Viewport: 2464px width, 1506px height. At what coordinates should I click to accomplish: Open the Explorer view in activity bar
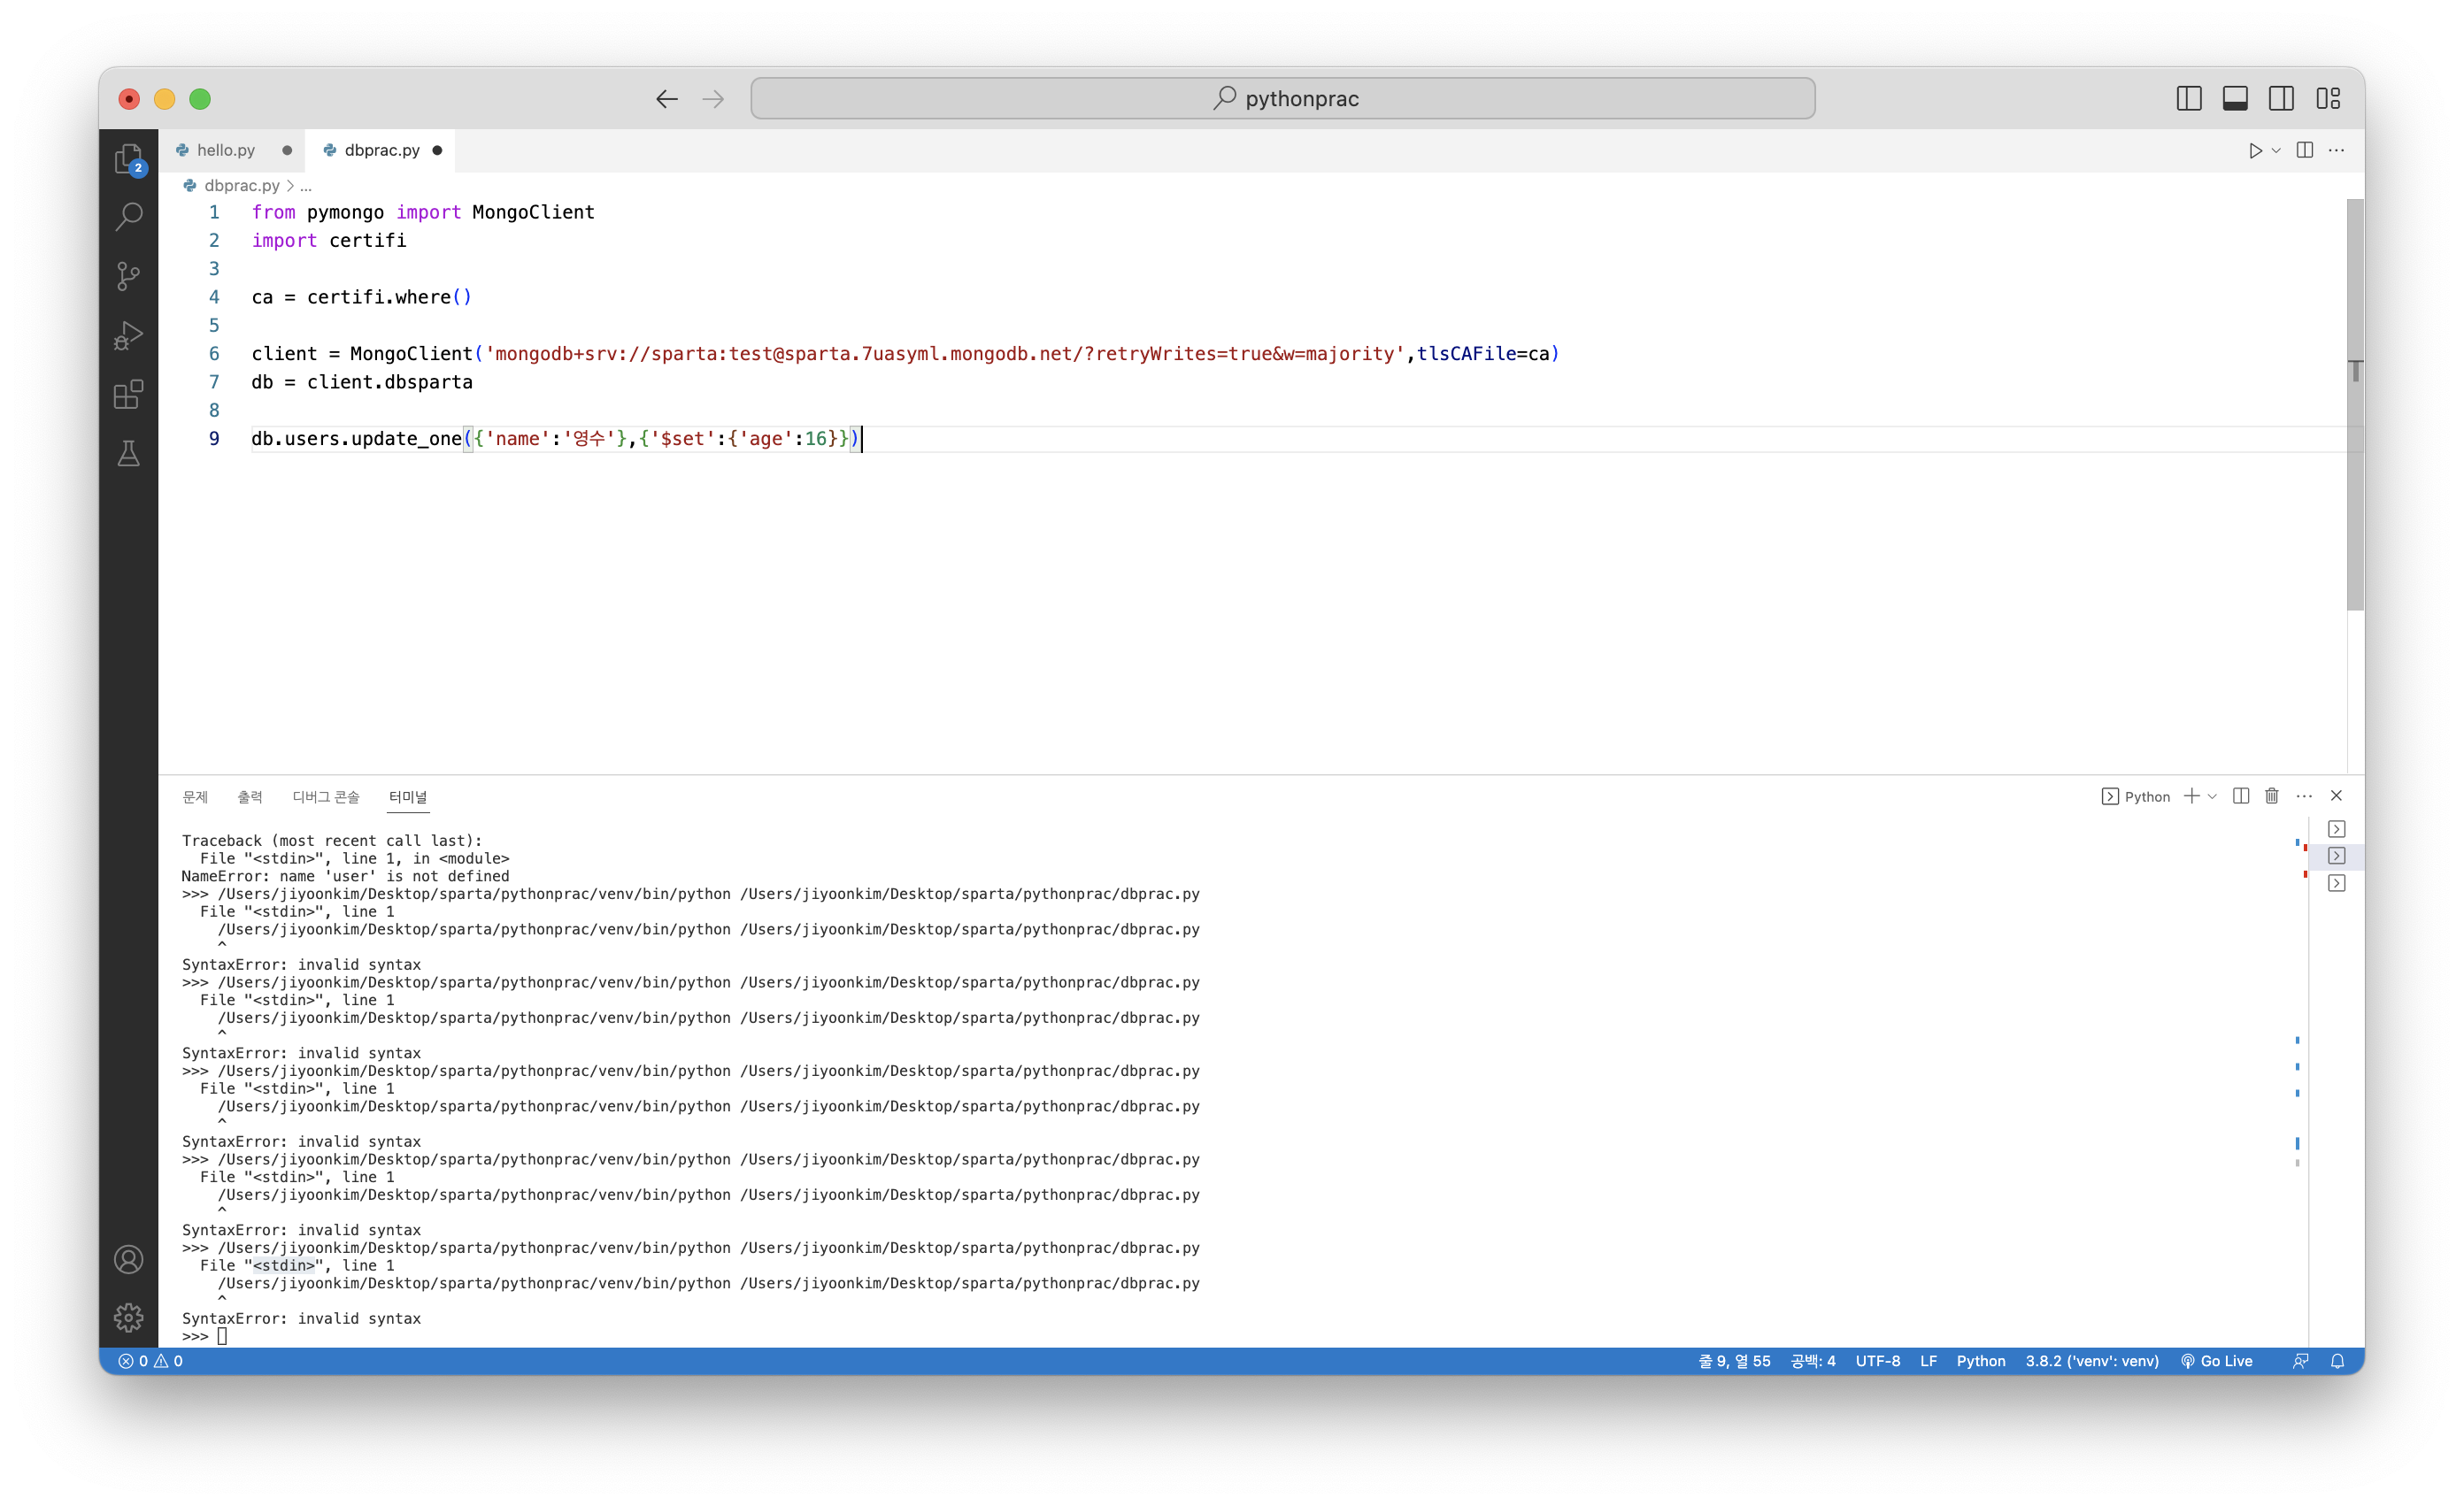(x=128, y=159)
